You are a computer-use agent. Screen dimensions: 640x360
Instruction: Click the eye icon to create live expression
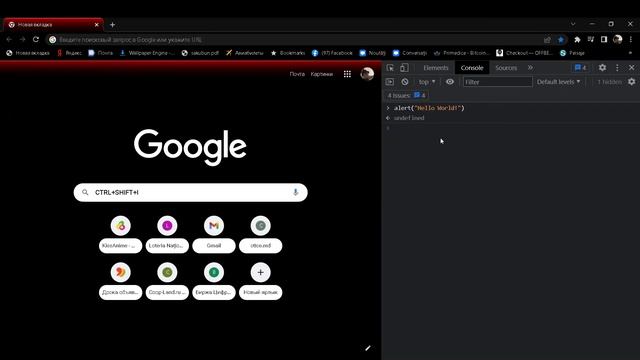(450, 82)
